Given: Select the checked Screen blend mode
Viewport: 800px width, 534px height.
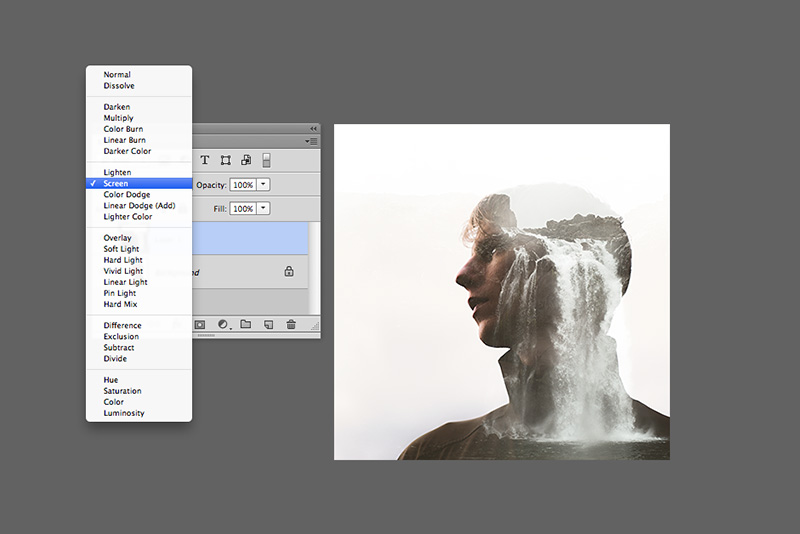Looking at the screenshot, I should tap(139, 183).
